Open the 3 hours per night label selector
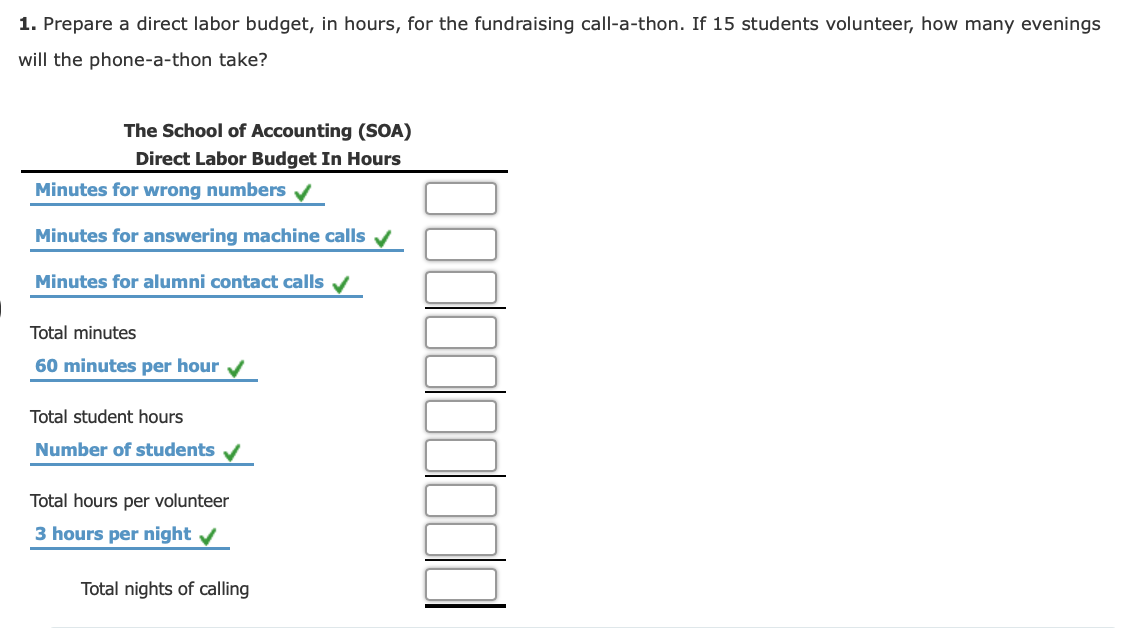Image resolution: width=1138 pixels, height=628 pixels. pos(113,533)
